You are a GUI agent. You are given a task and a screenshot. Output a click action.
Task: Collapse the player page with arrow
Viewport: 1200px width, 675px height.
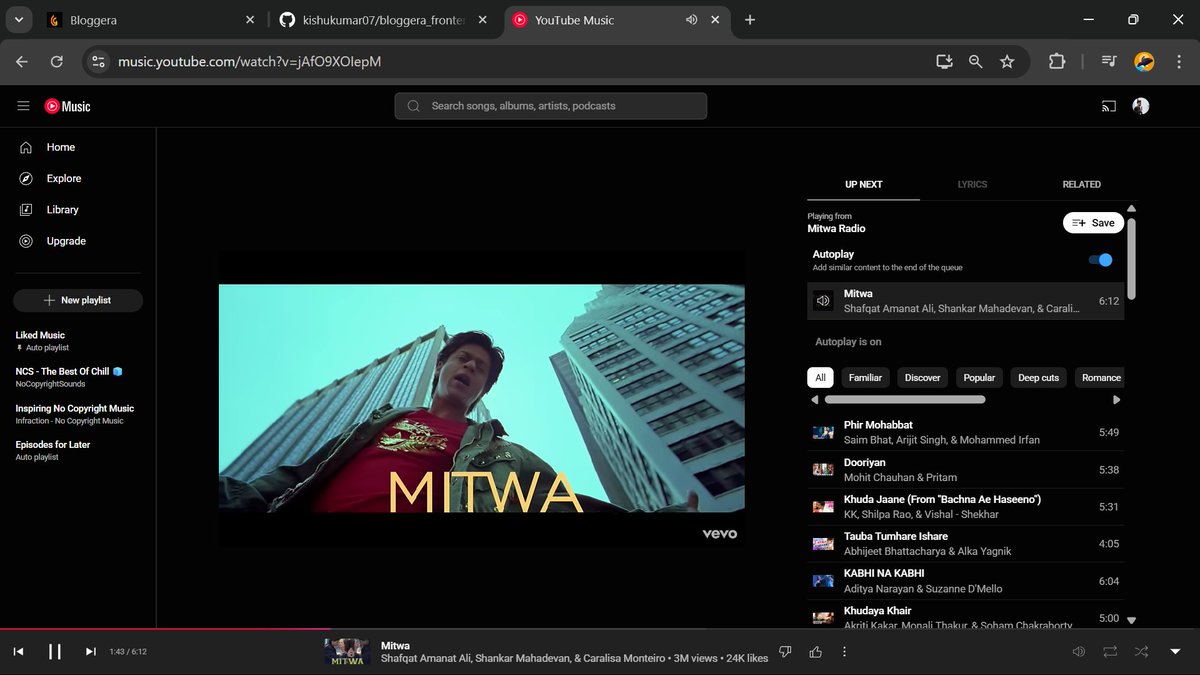(1175, 652)
